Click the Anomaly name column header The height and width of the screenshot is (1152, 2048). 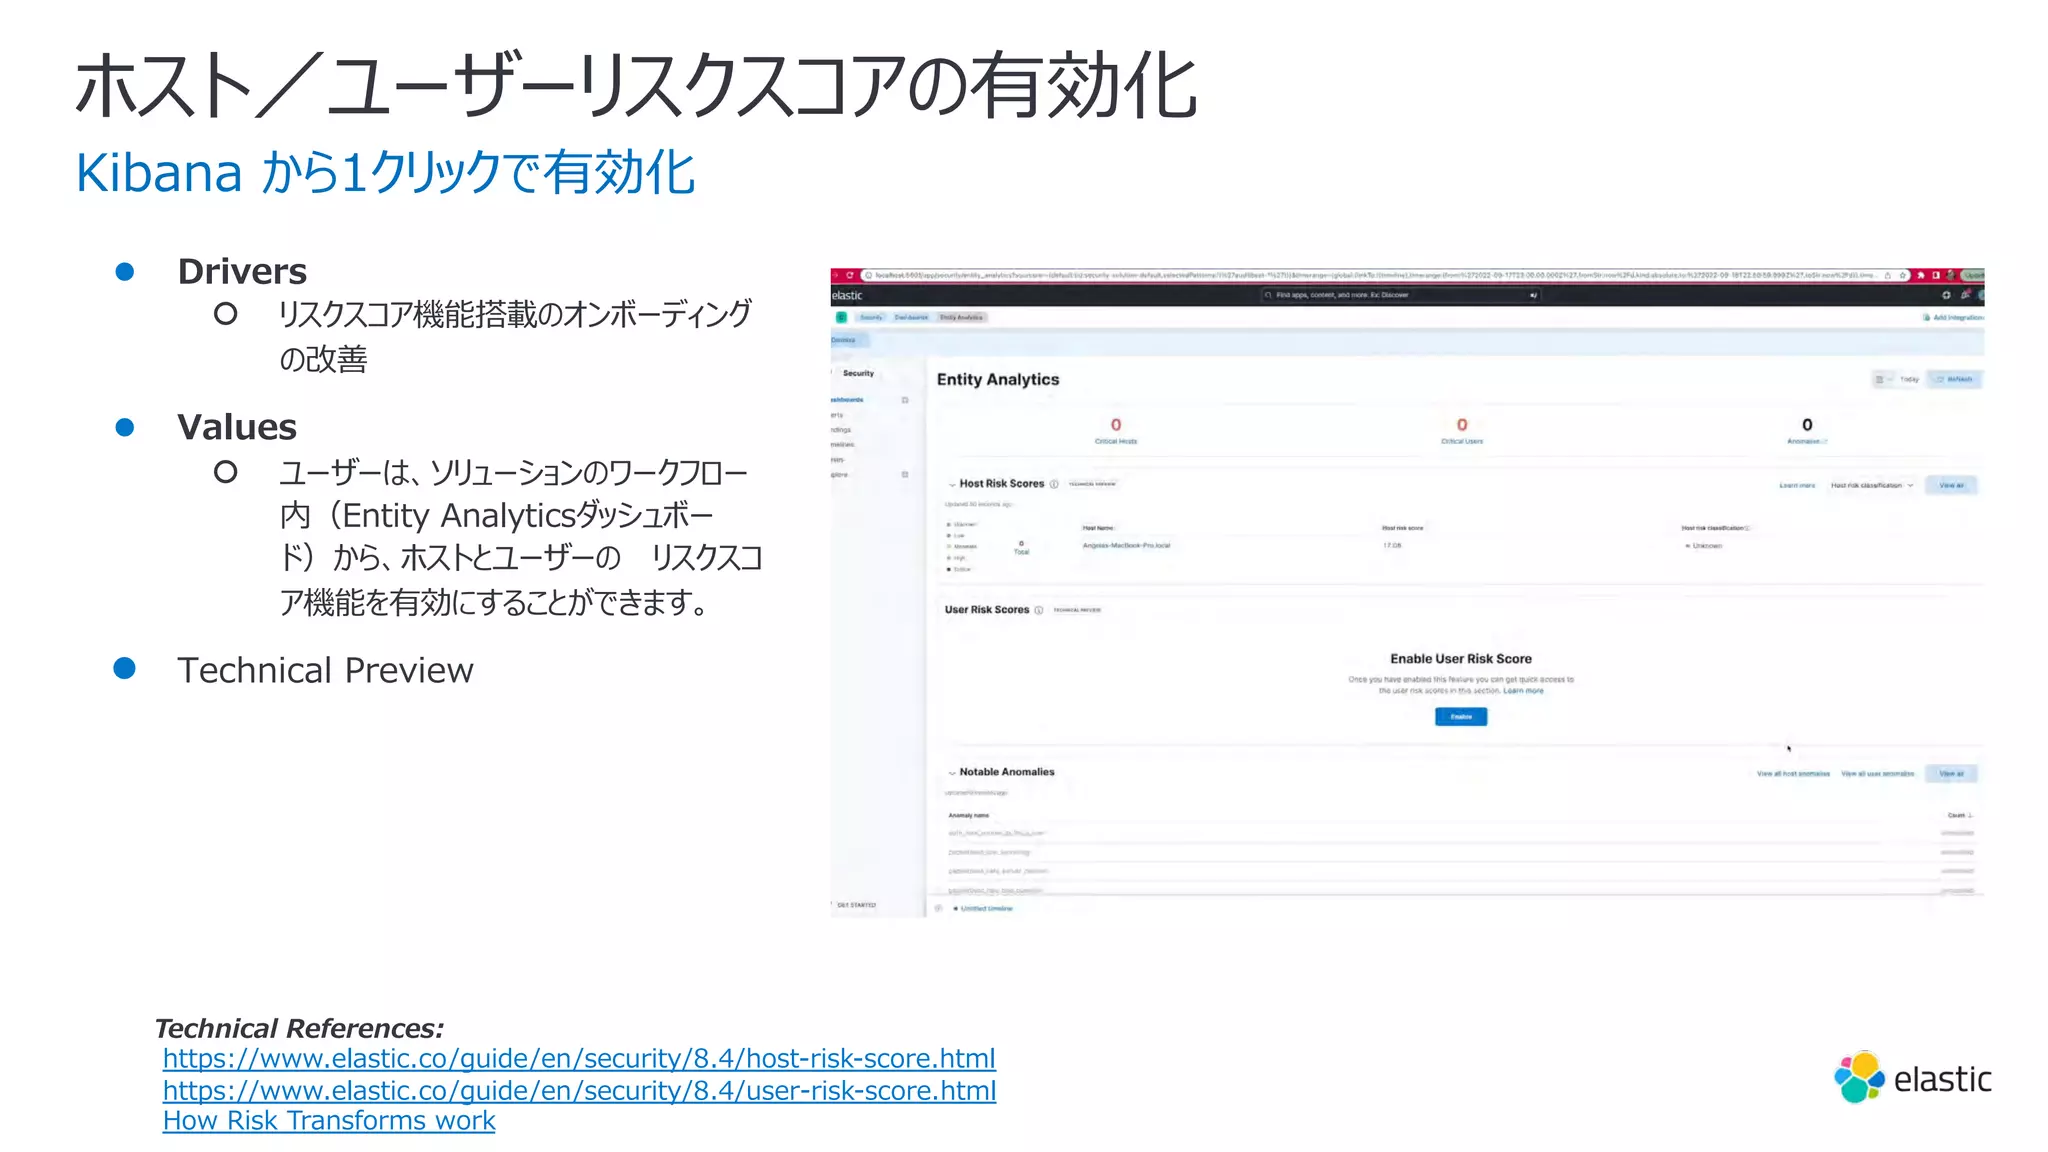[x=968, y=815]
